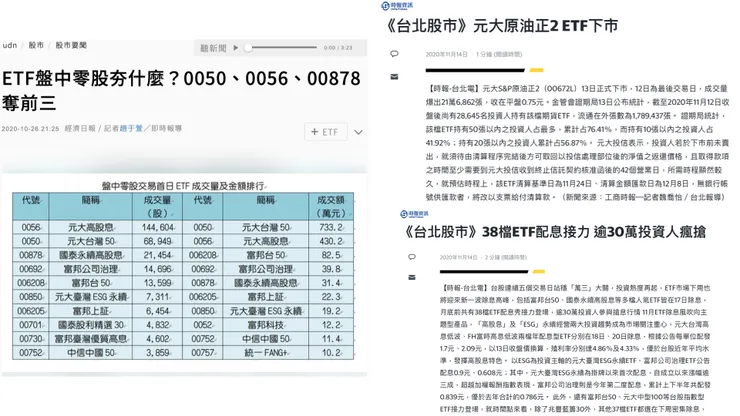Screen dimensions: 740x416
Task: Open the 股市 breadcrumb link
Action: coord(36,45)
